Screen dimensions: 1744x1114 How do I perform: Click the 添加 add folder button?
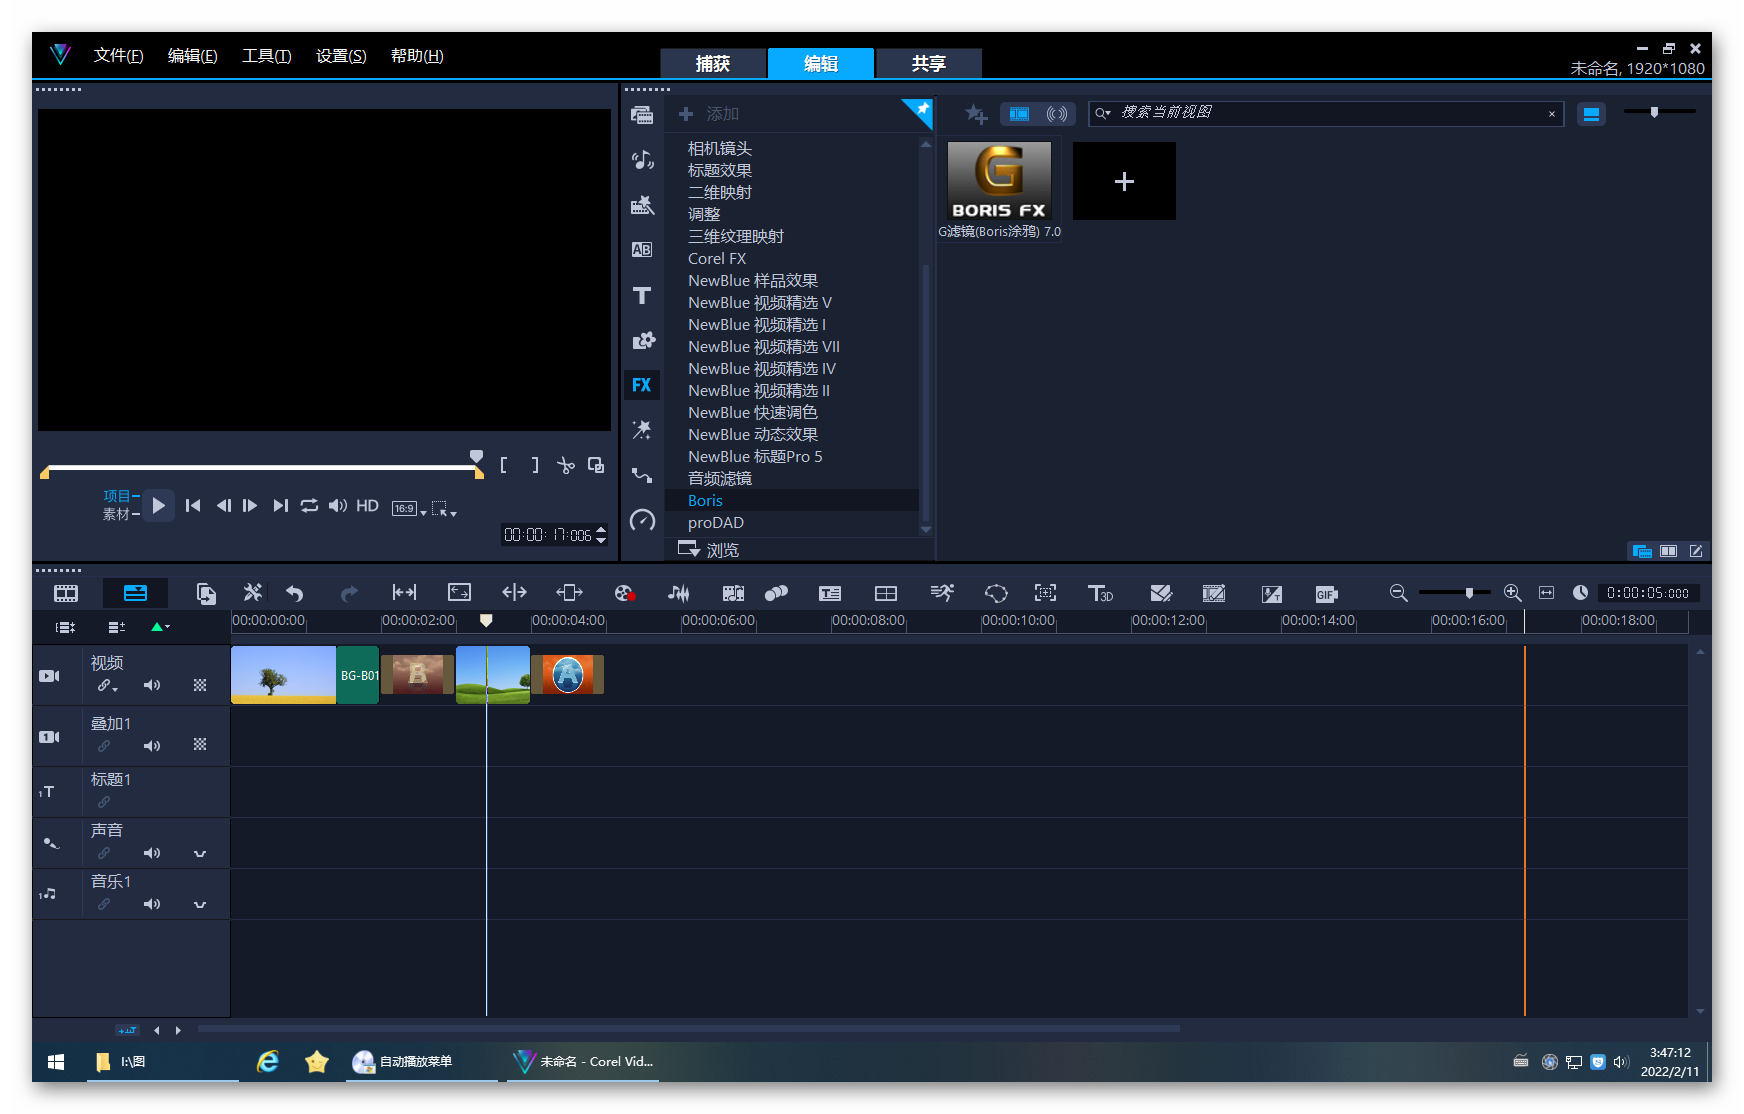[x=709, y=114]
